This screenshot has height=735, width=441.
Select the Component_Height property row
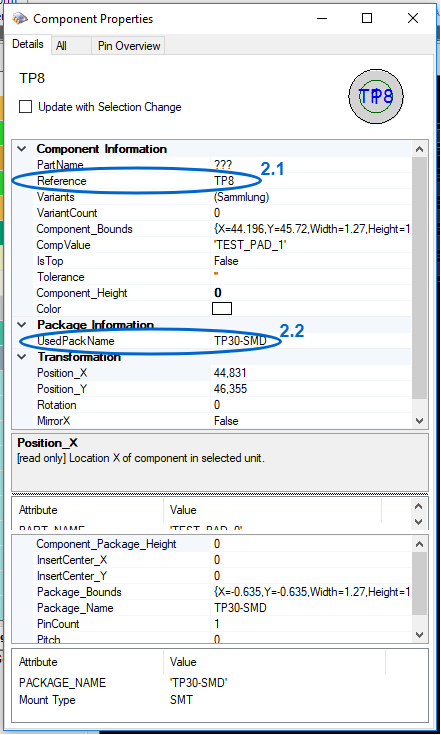tap(224, 293)
